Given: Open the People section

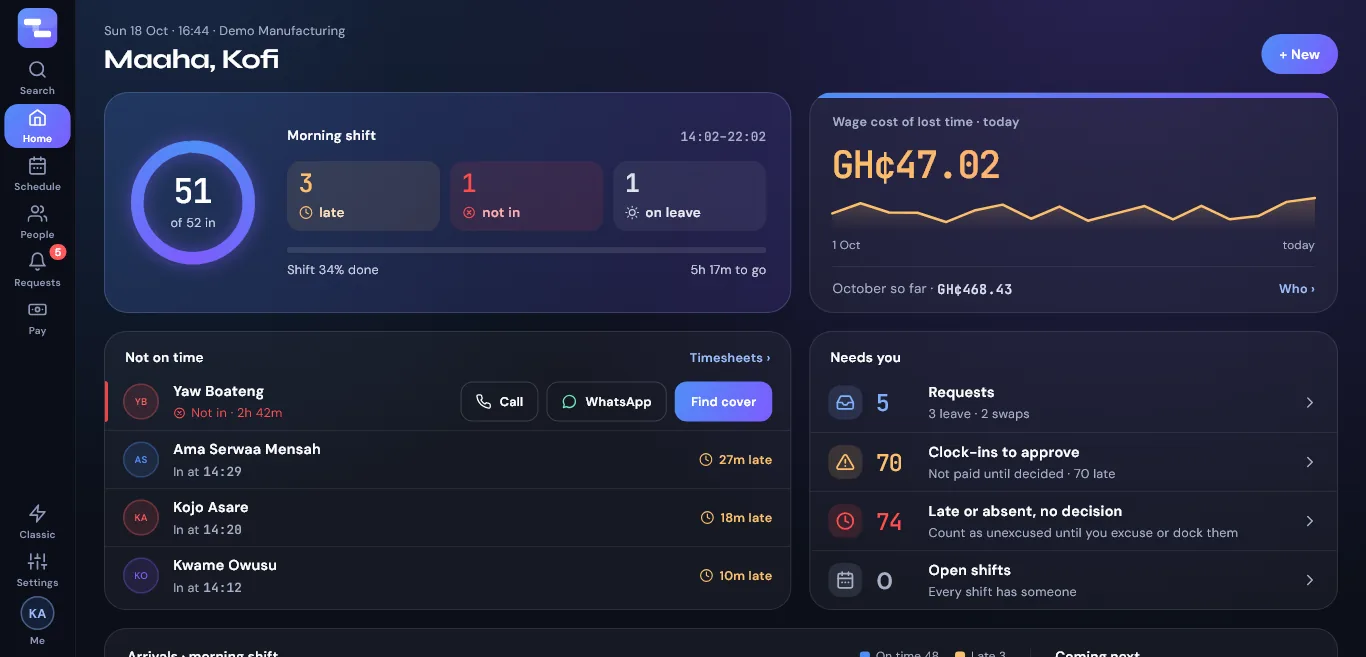Looking at the screenshot, I should click(x=37, y=222).
